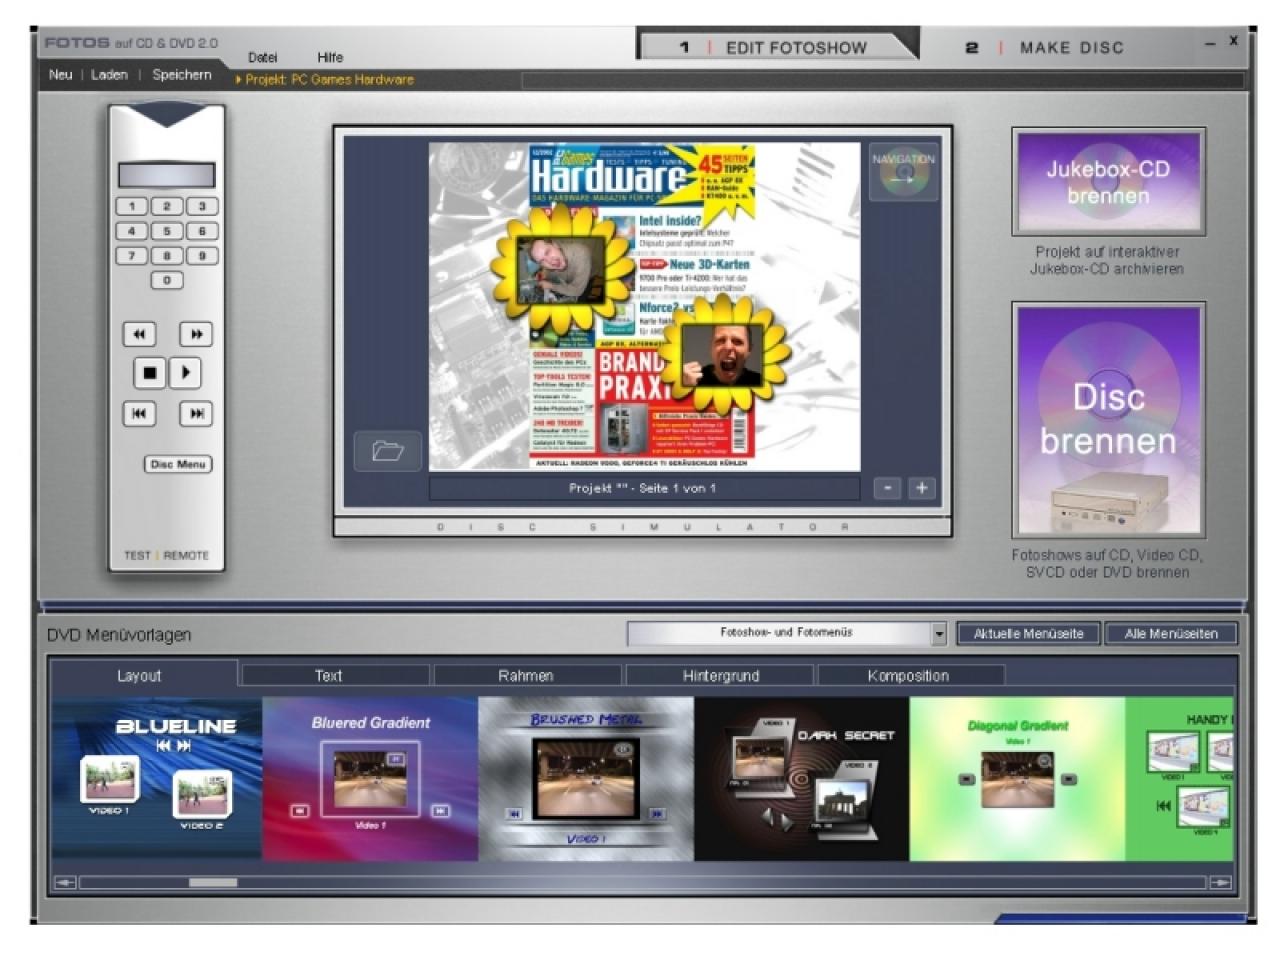Choose the Blueline menu template
The width and height of the screenshot is (1280, 960).
click(157, 778)
